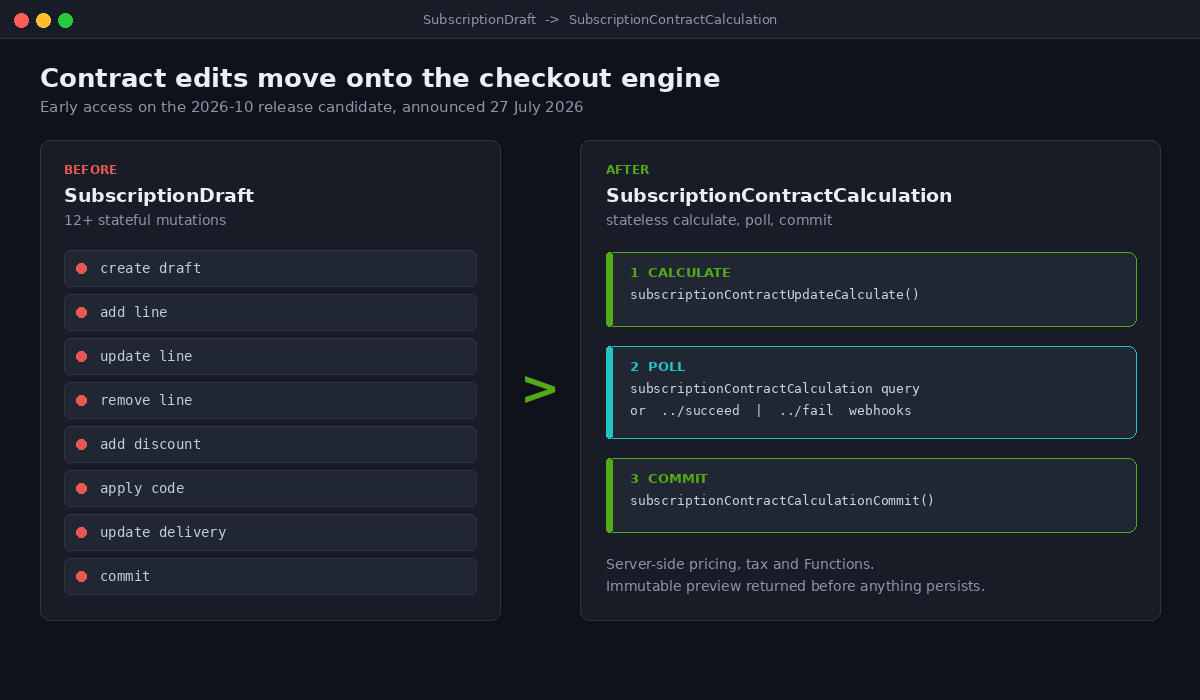Image resolution: width=1200 pixels, height=700 pixels.
Task: Click the green maximize window button
Action: [65, 20]
